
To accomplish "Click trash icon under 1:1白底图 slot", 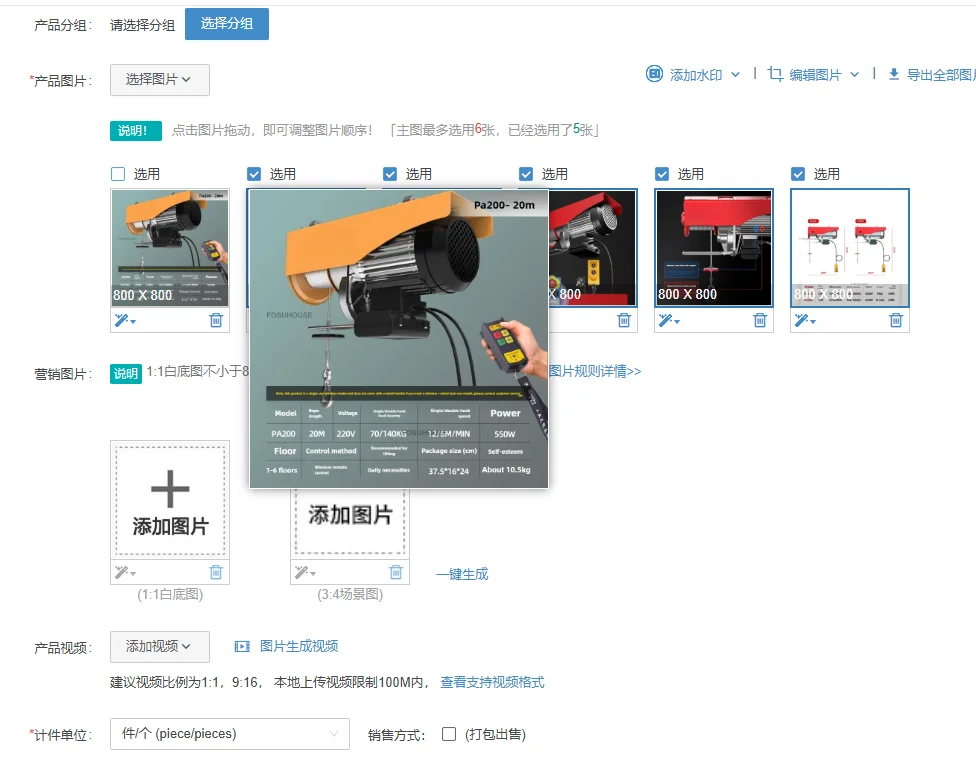I will pyautogui.click(x=216, y=572).
